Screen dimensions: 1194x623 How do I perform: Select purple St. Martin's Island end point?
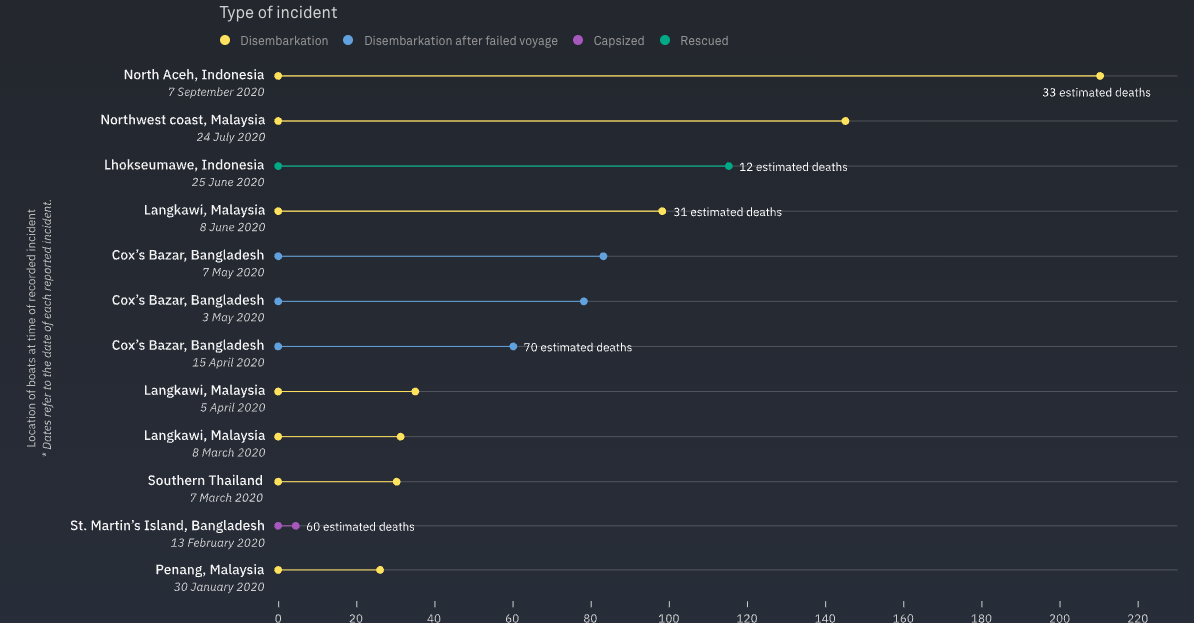tap(295, 525)
